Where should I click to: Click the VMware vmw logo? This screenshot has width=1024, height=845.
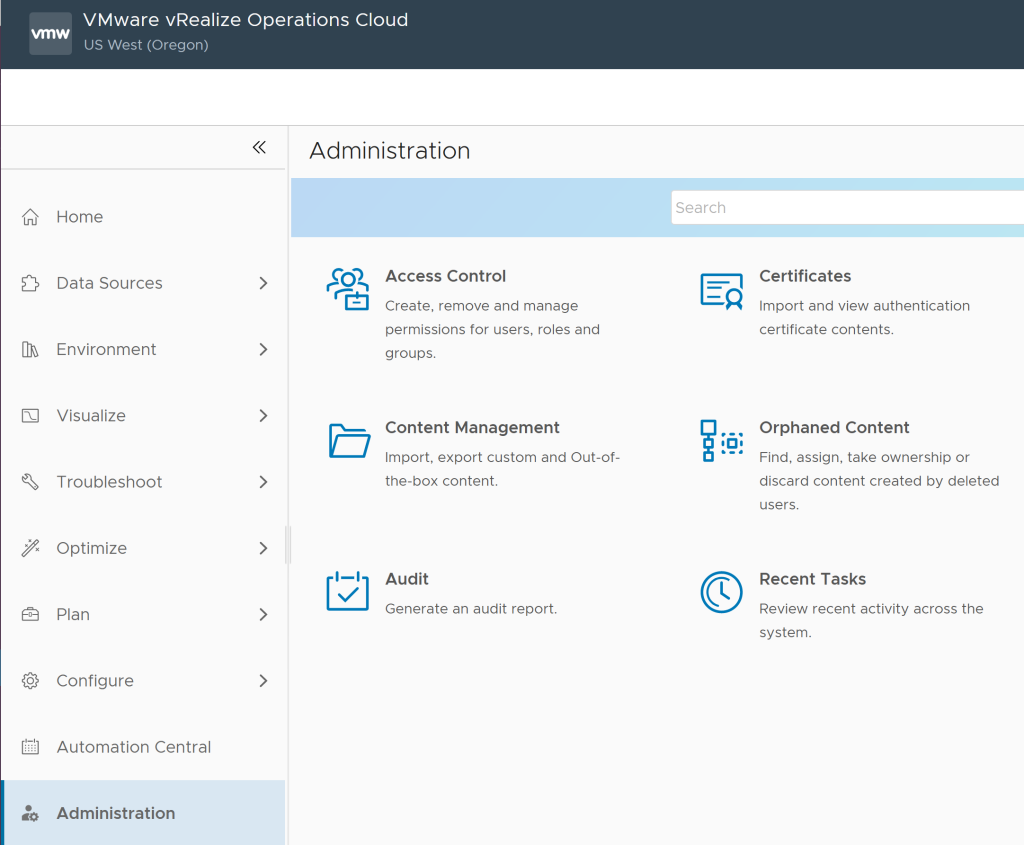click(50, 33)
